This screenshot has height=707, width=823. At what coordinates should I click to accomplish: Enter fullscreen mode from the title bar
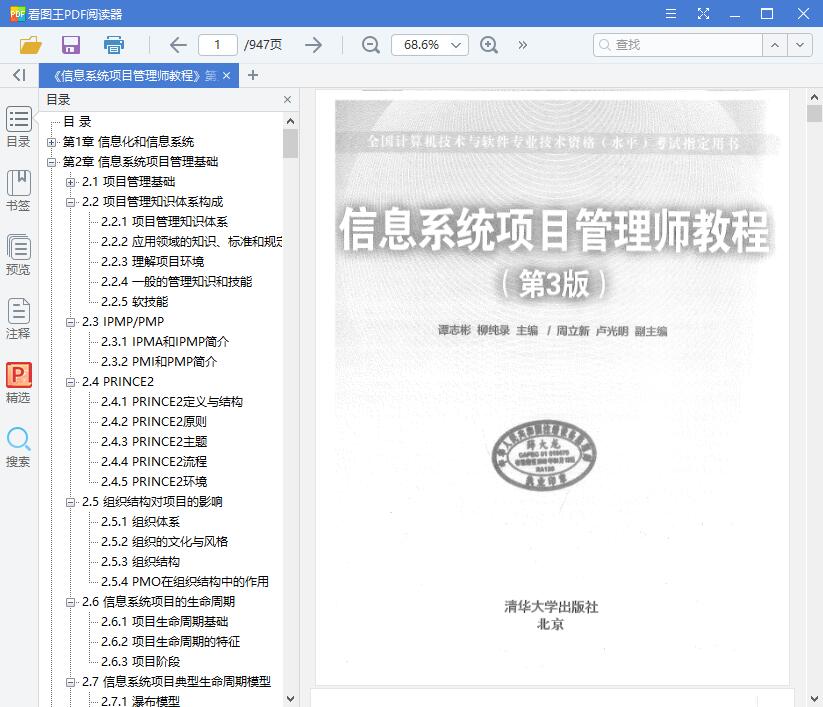tap(703, 14)
